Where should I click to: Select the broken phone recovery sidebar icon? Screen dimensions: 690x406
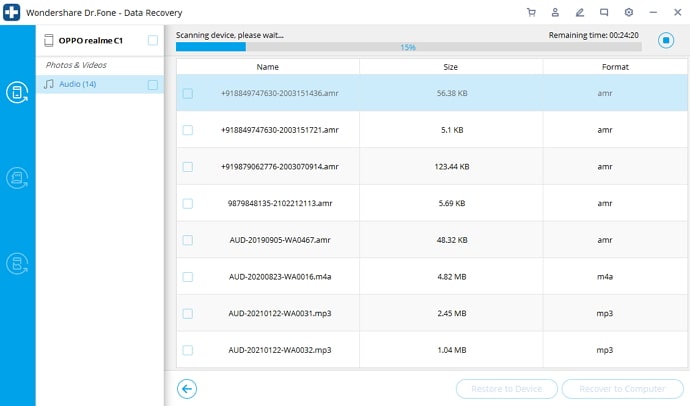(x=17, y=263)
